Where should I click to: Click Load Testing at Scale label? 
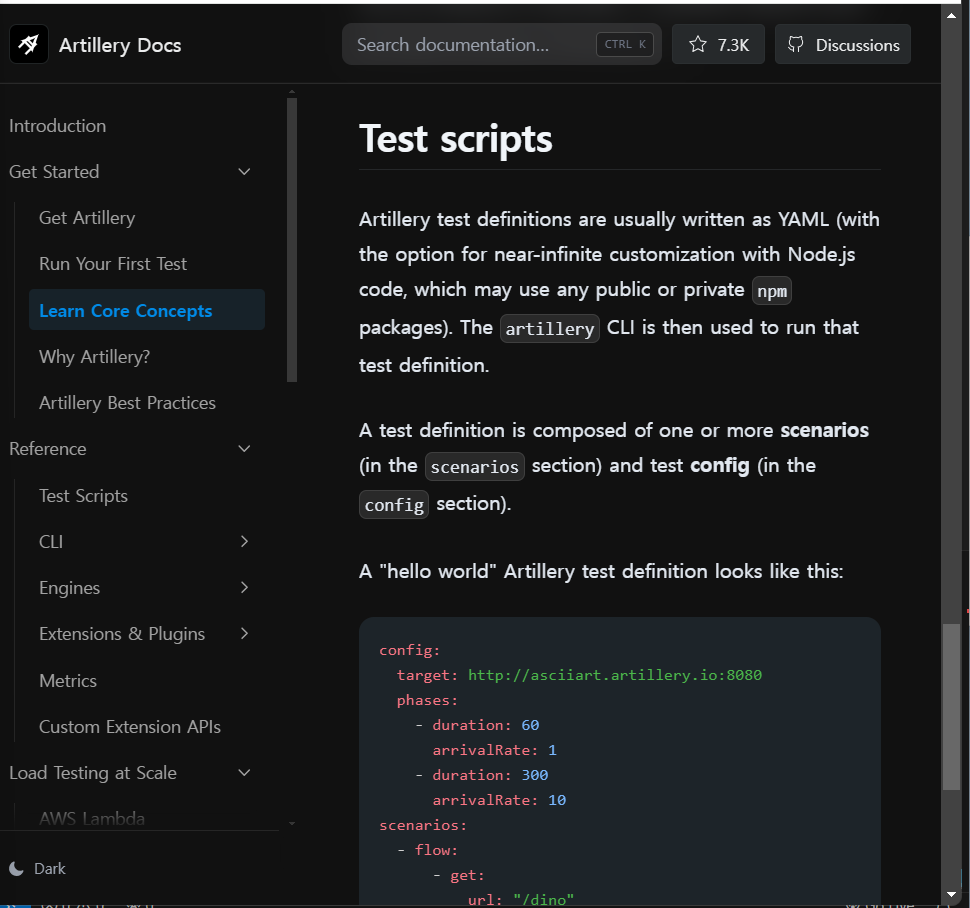(93, 773)
